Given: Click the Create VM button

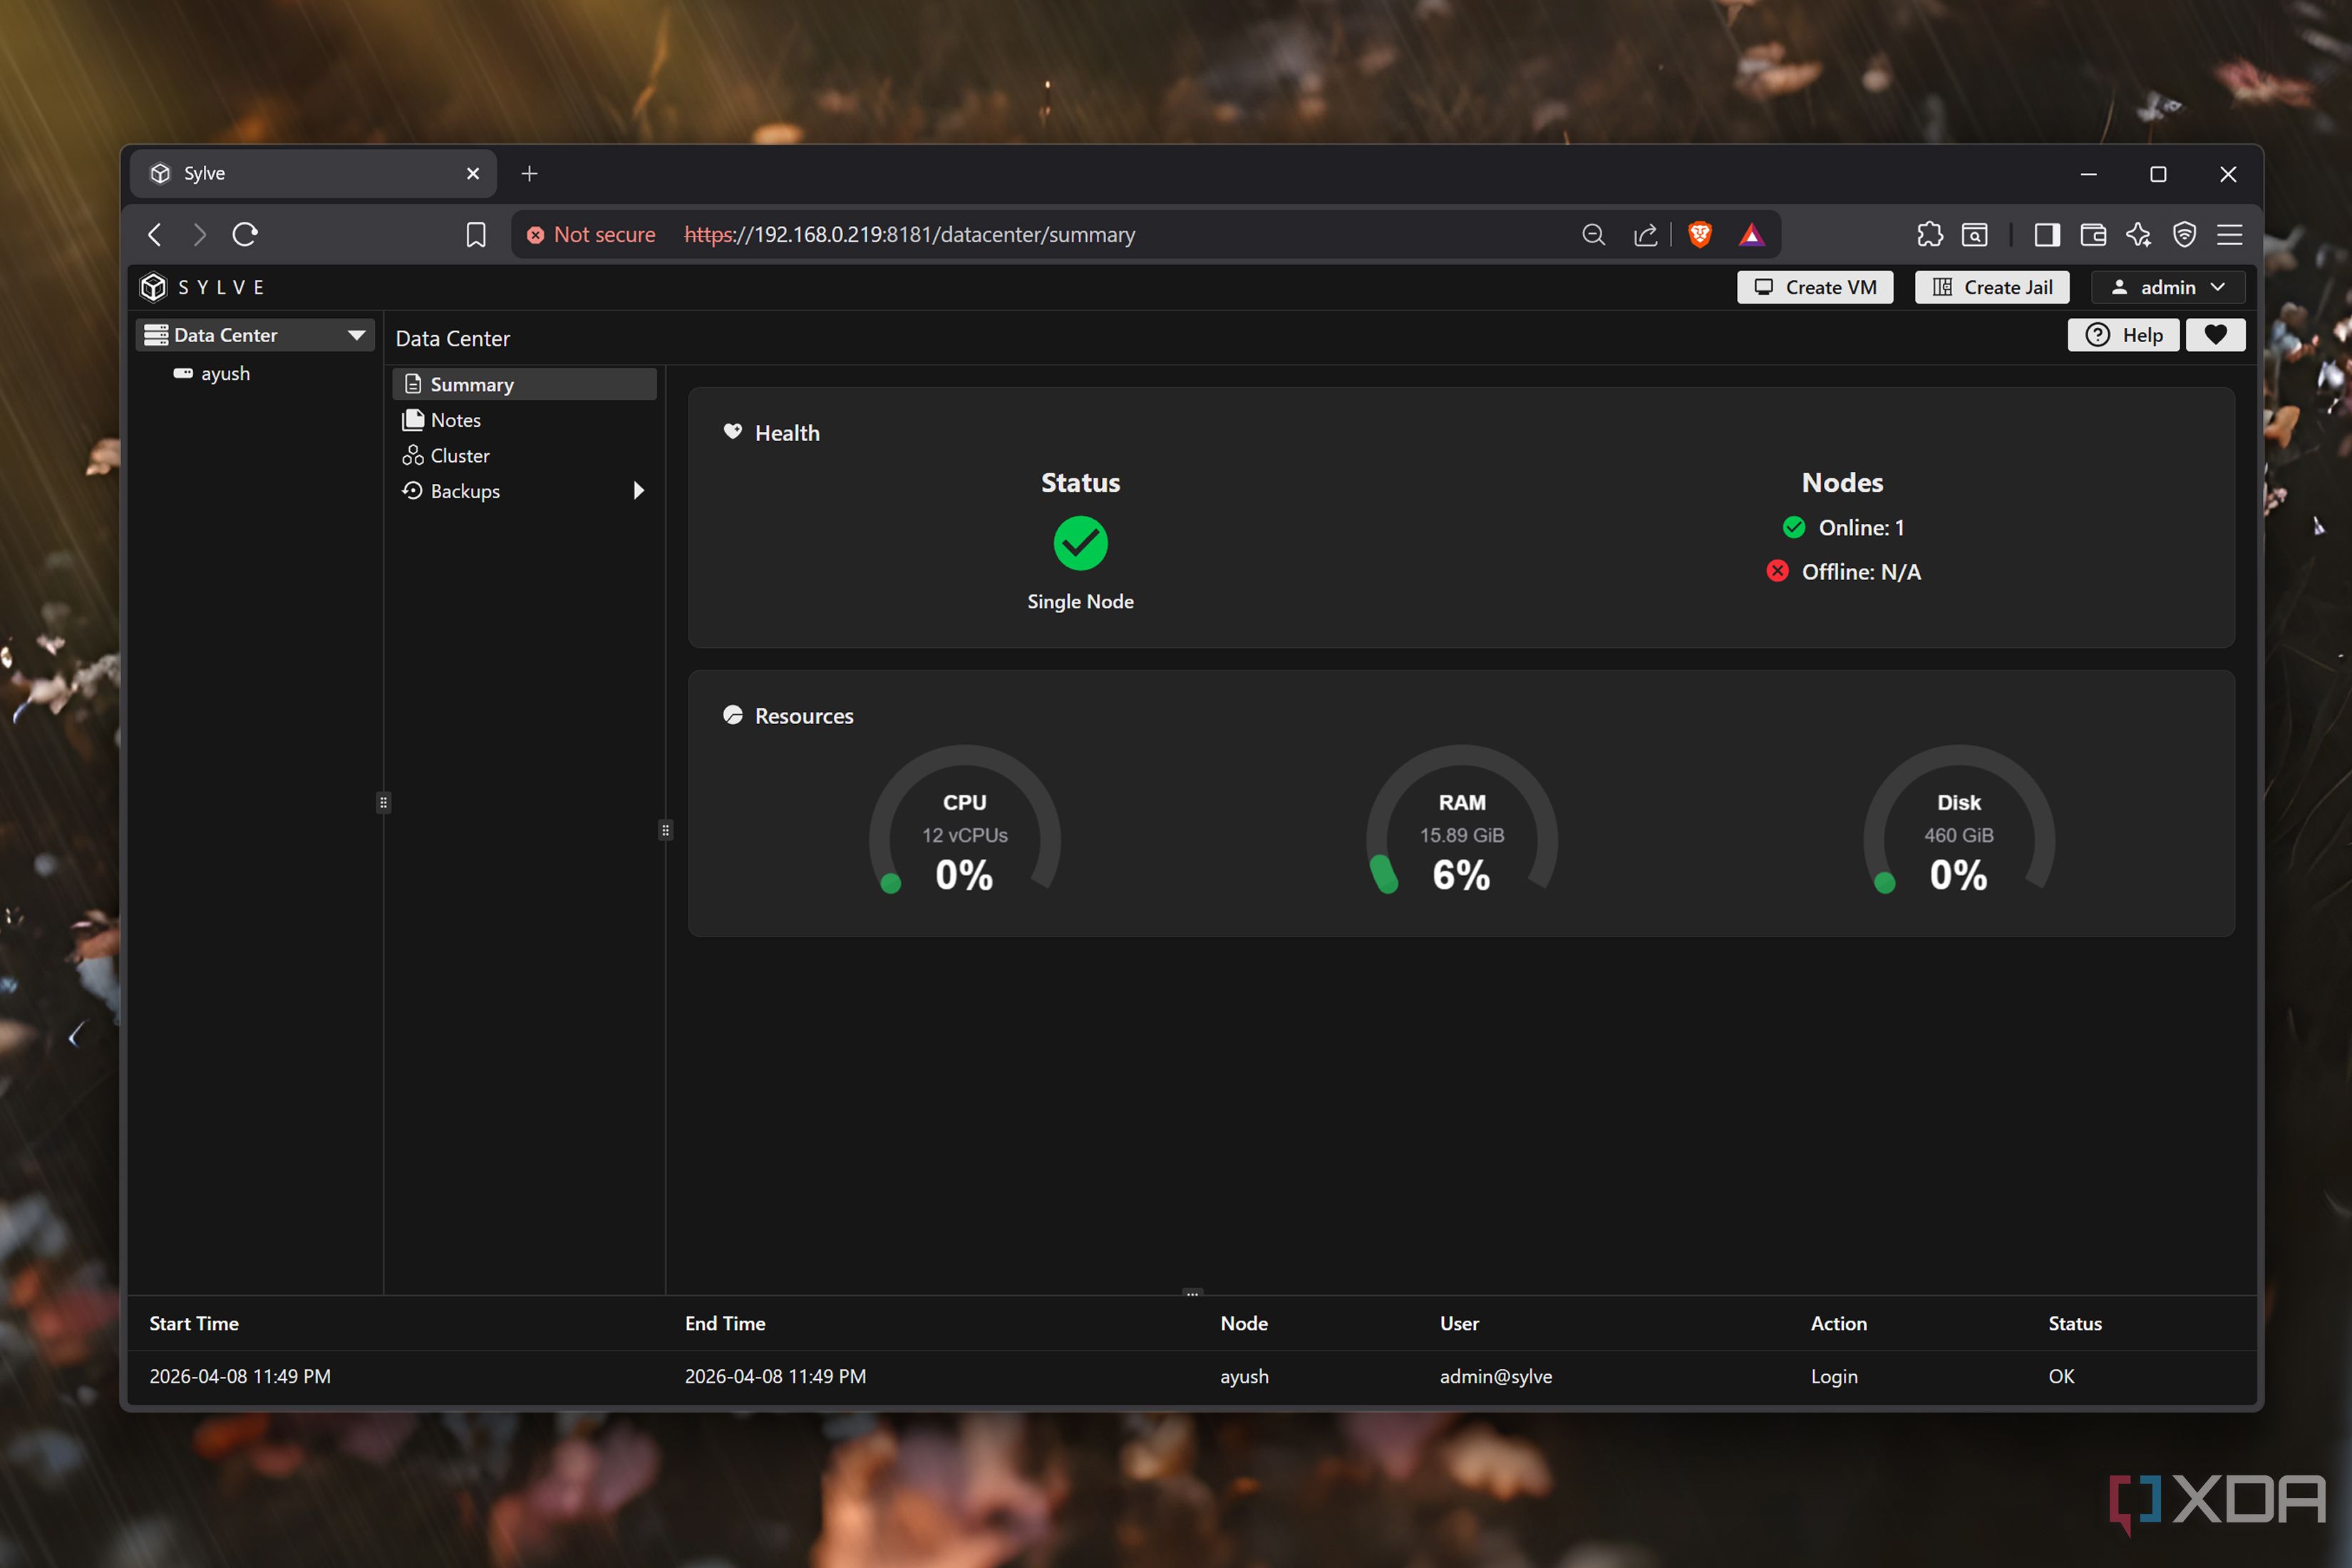Looking at the screenshot, I should click(1815, 287).
